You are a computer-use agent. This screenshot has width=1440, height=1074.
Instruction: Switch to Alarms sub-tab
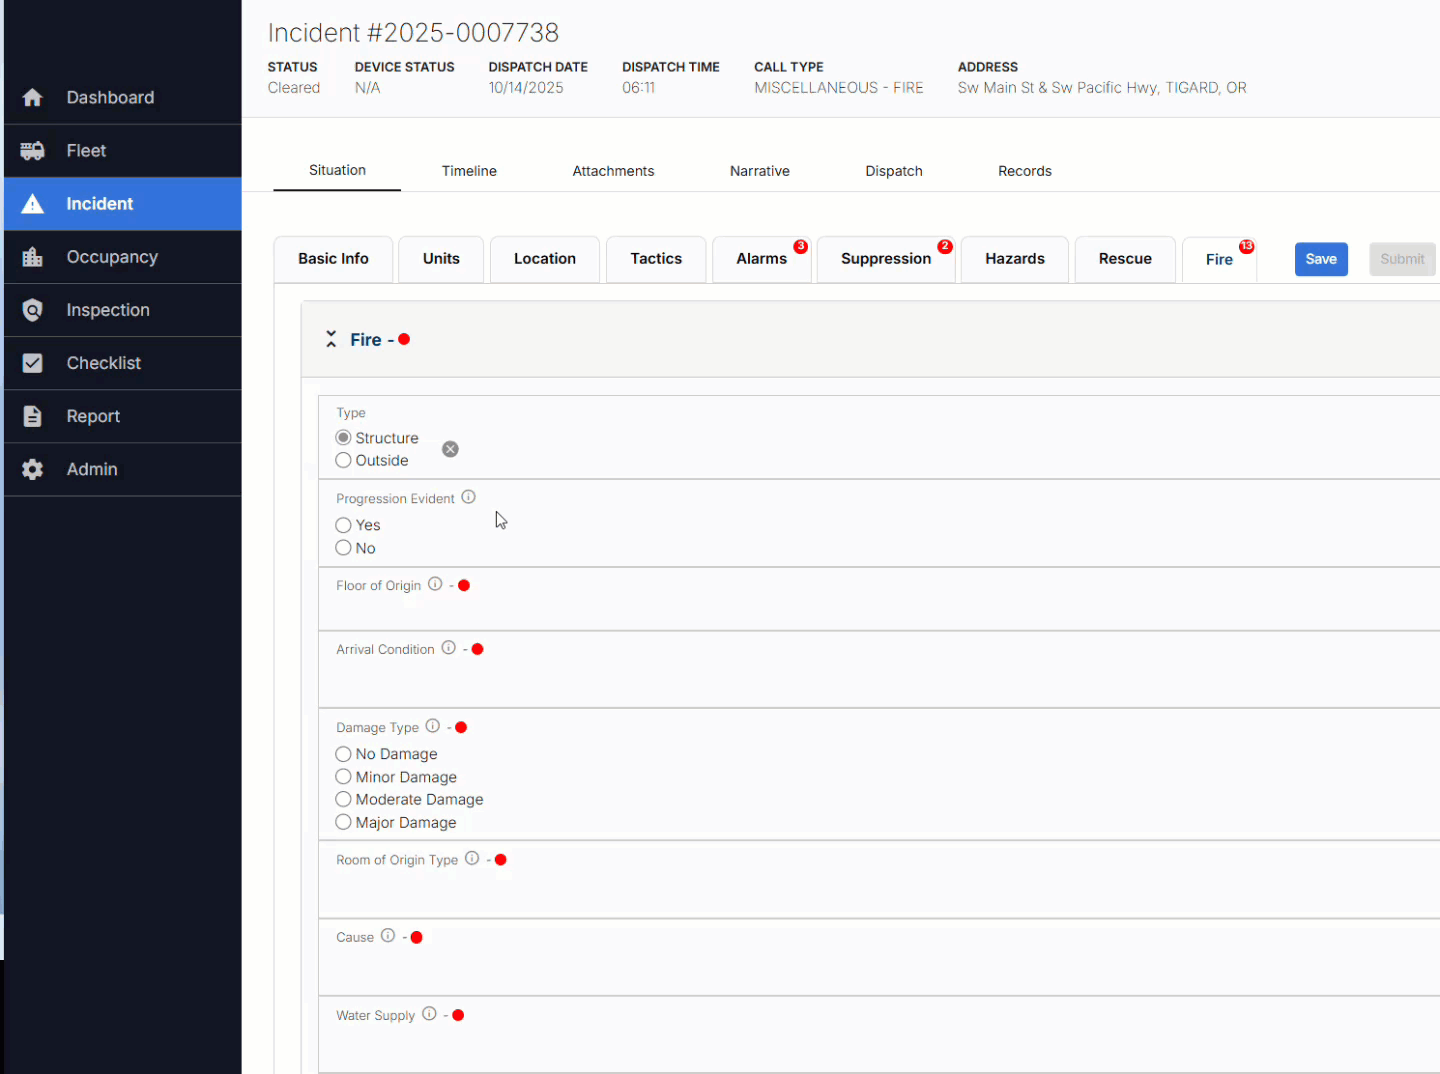762,259
